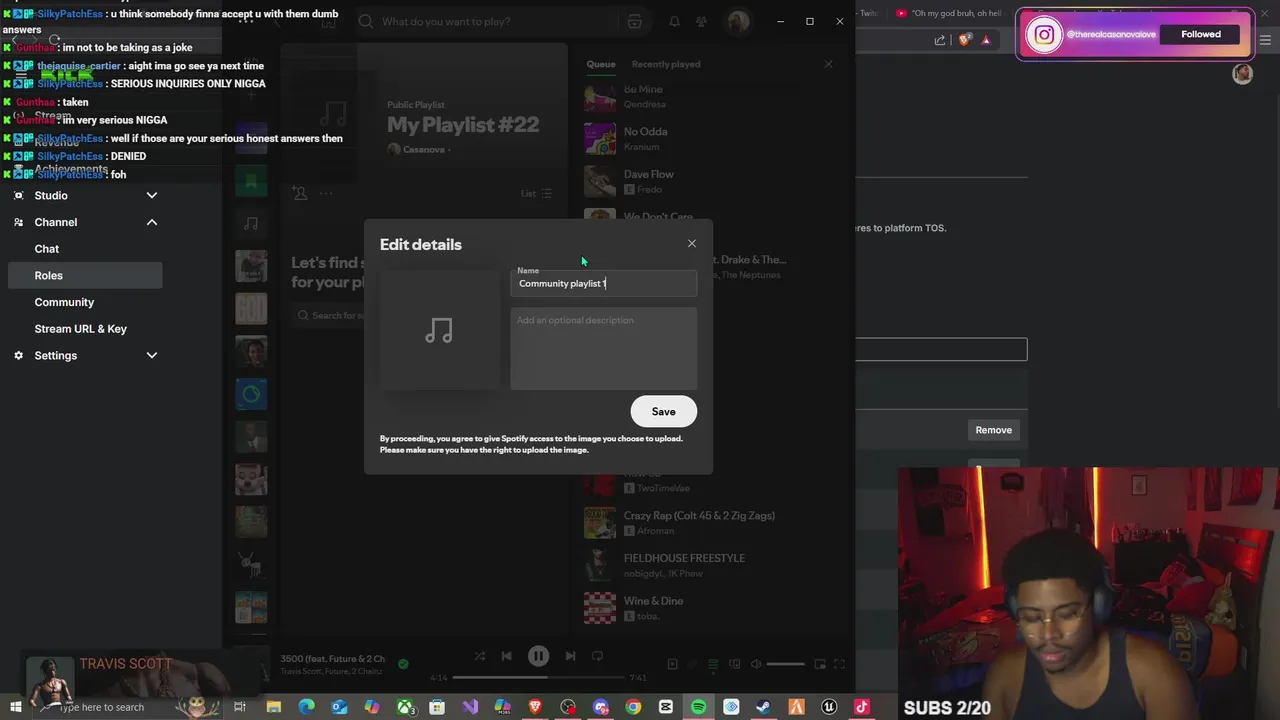
Task: Toggle repeat in Spotify player
Action: coord(597,656)
